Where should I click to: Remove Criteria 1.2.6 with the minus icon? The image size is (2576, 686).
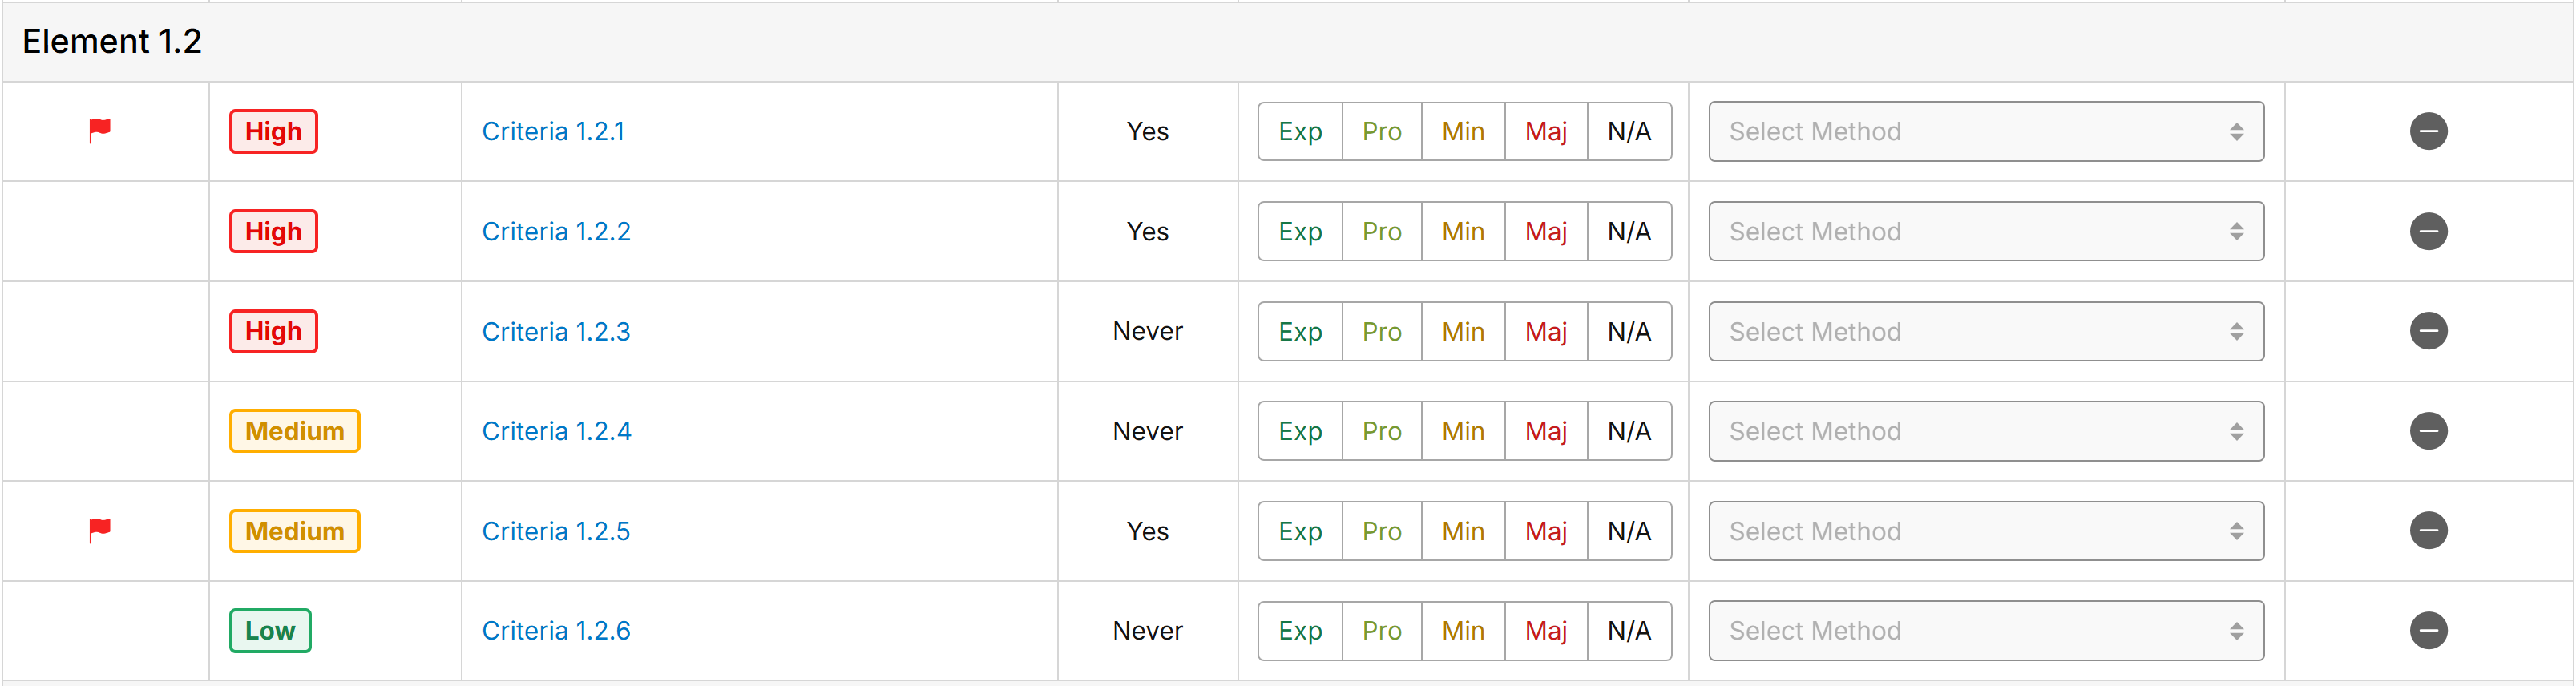[x=2428, y=630]
